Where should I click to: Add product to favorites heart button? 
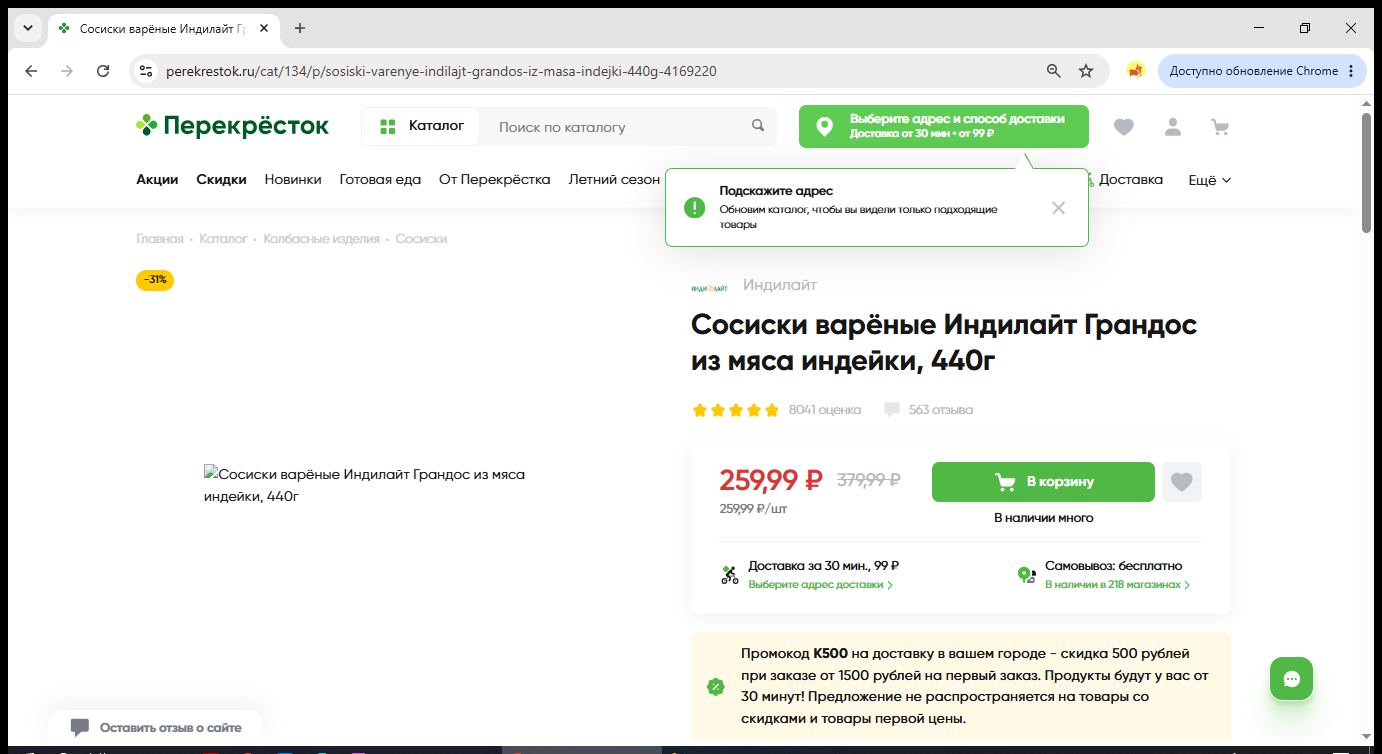coord(1182,482)
